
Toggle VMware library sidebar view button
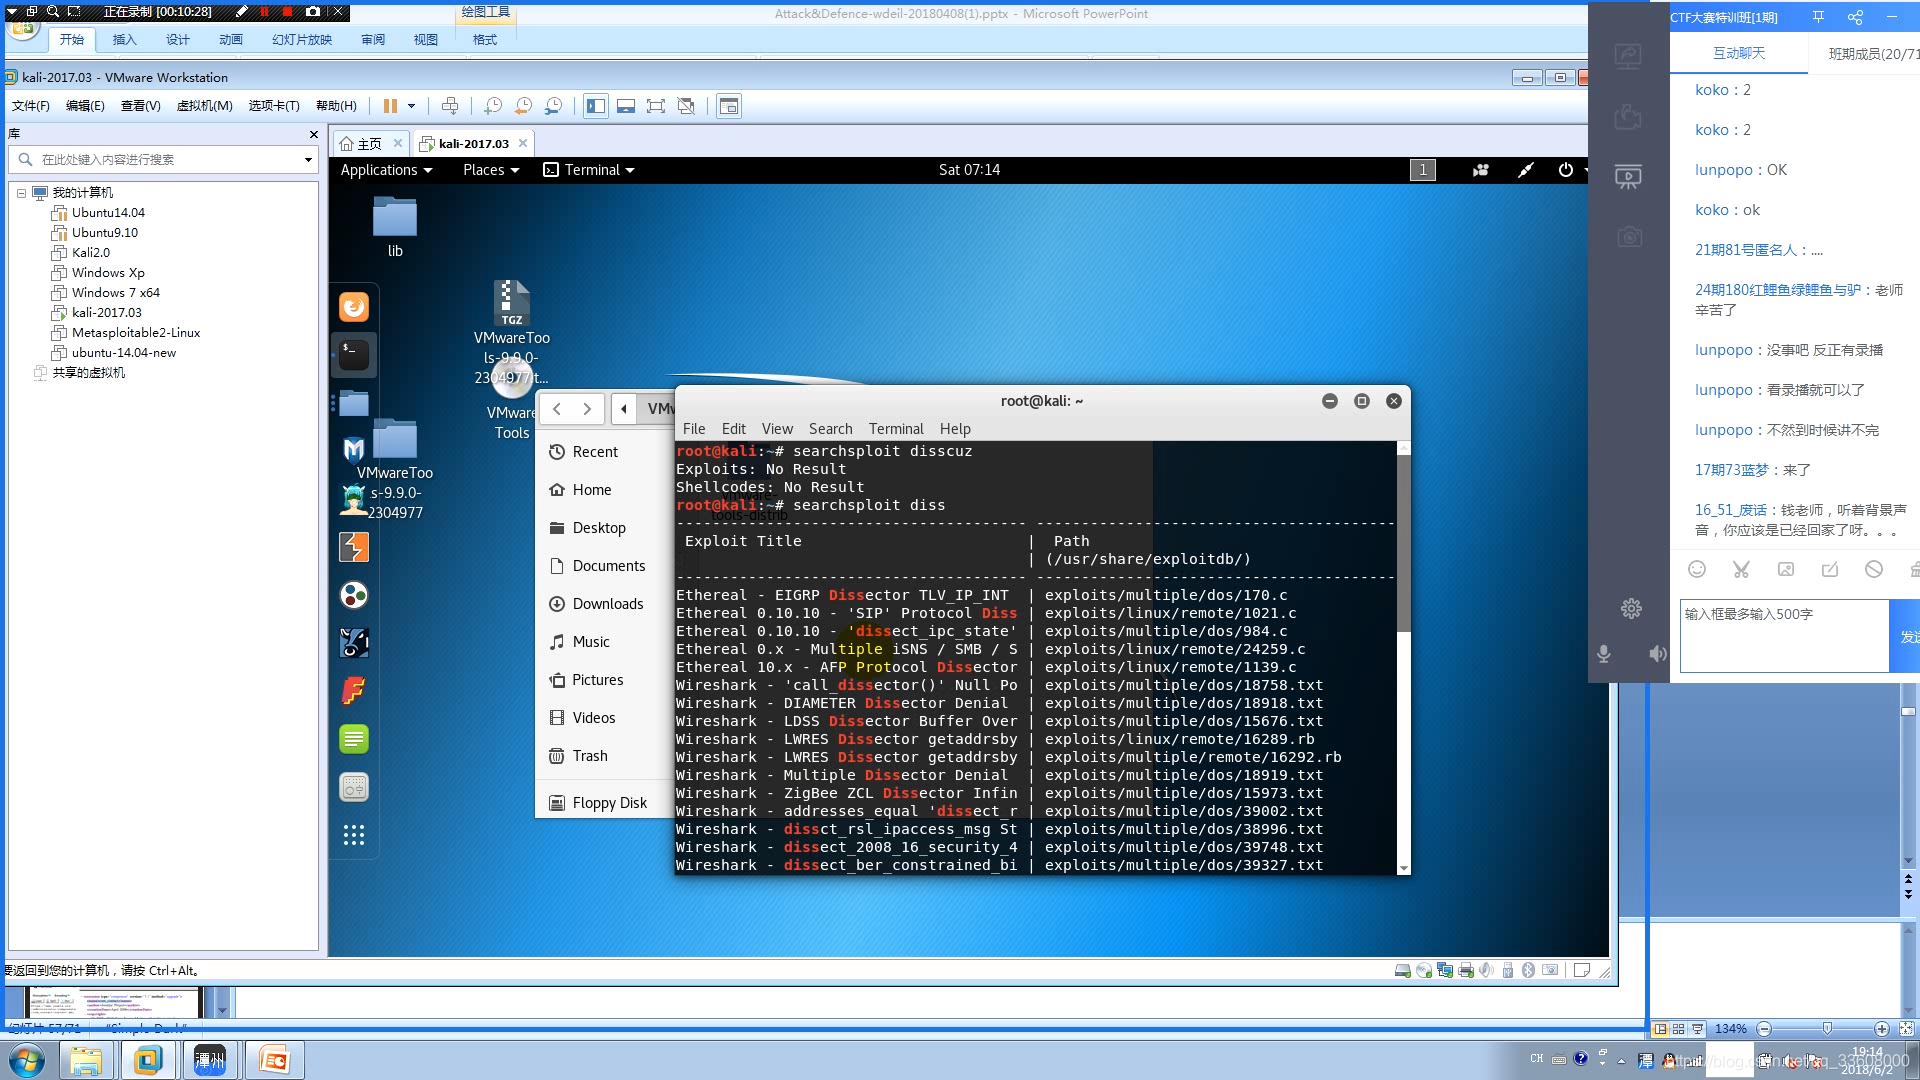596,106
